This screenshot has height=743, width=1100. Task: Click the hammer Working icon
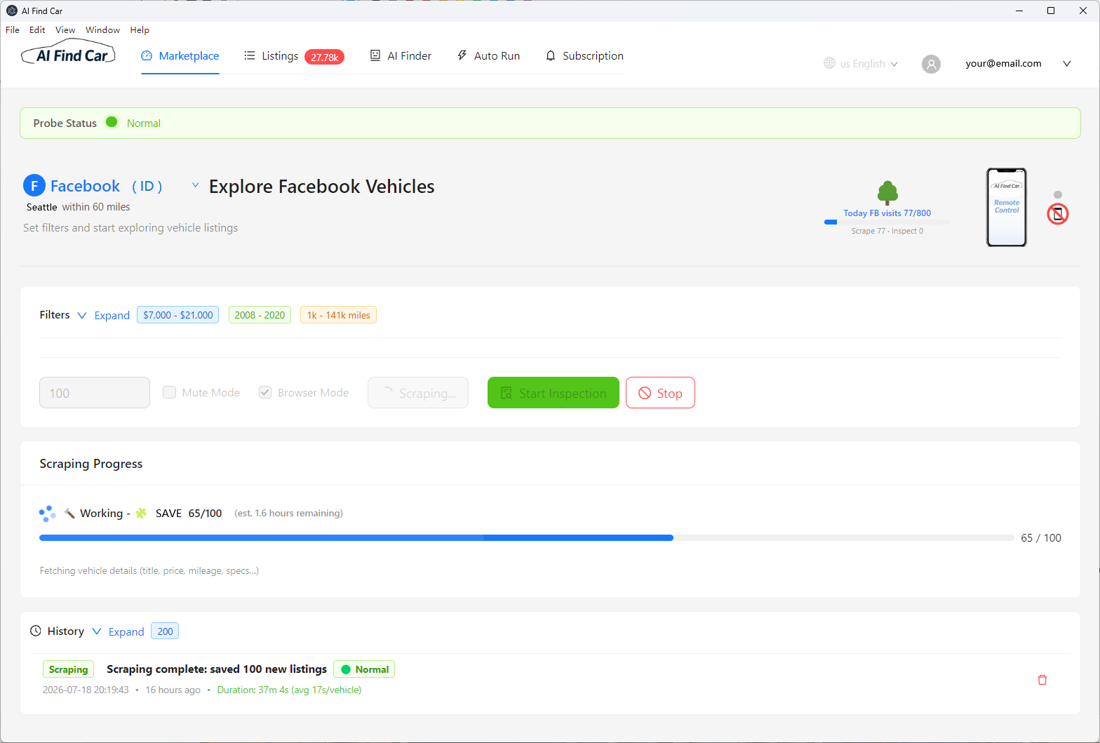pos(69,514)
